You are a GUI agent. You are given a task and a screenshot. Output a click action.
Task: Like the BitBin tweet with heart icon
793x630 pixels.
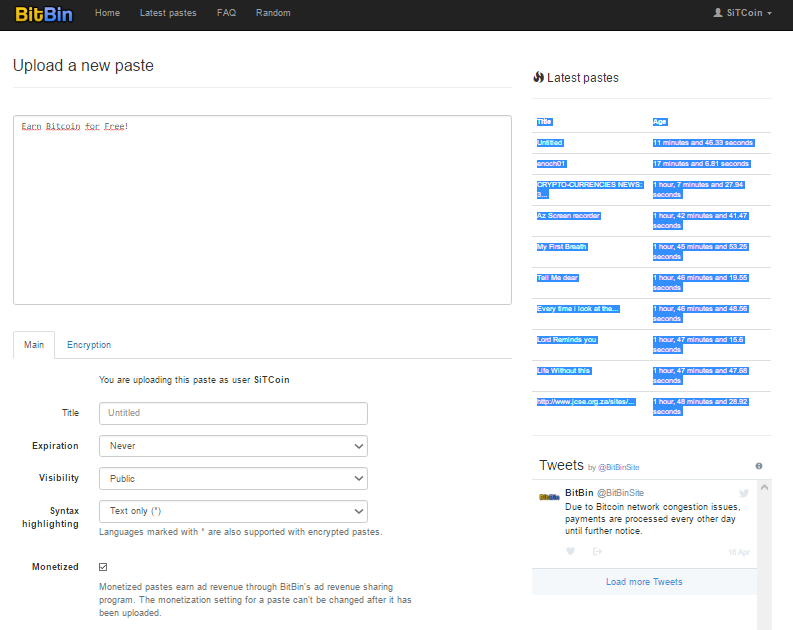point(570,551)
